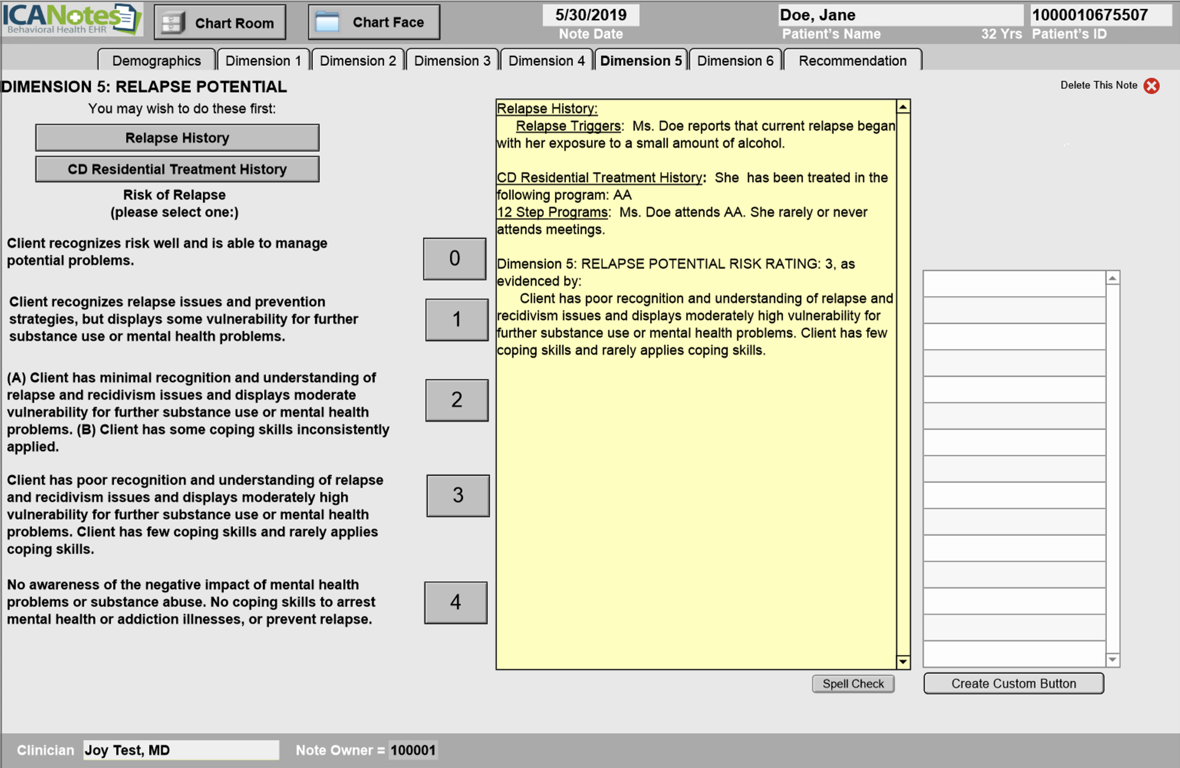1180x768 pixels.
Task: Select relapse risk rating 0
Action: [x=455, y=259]
